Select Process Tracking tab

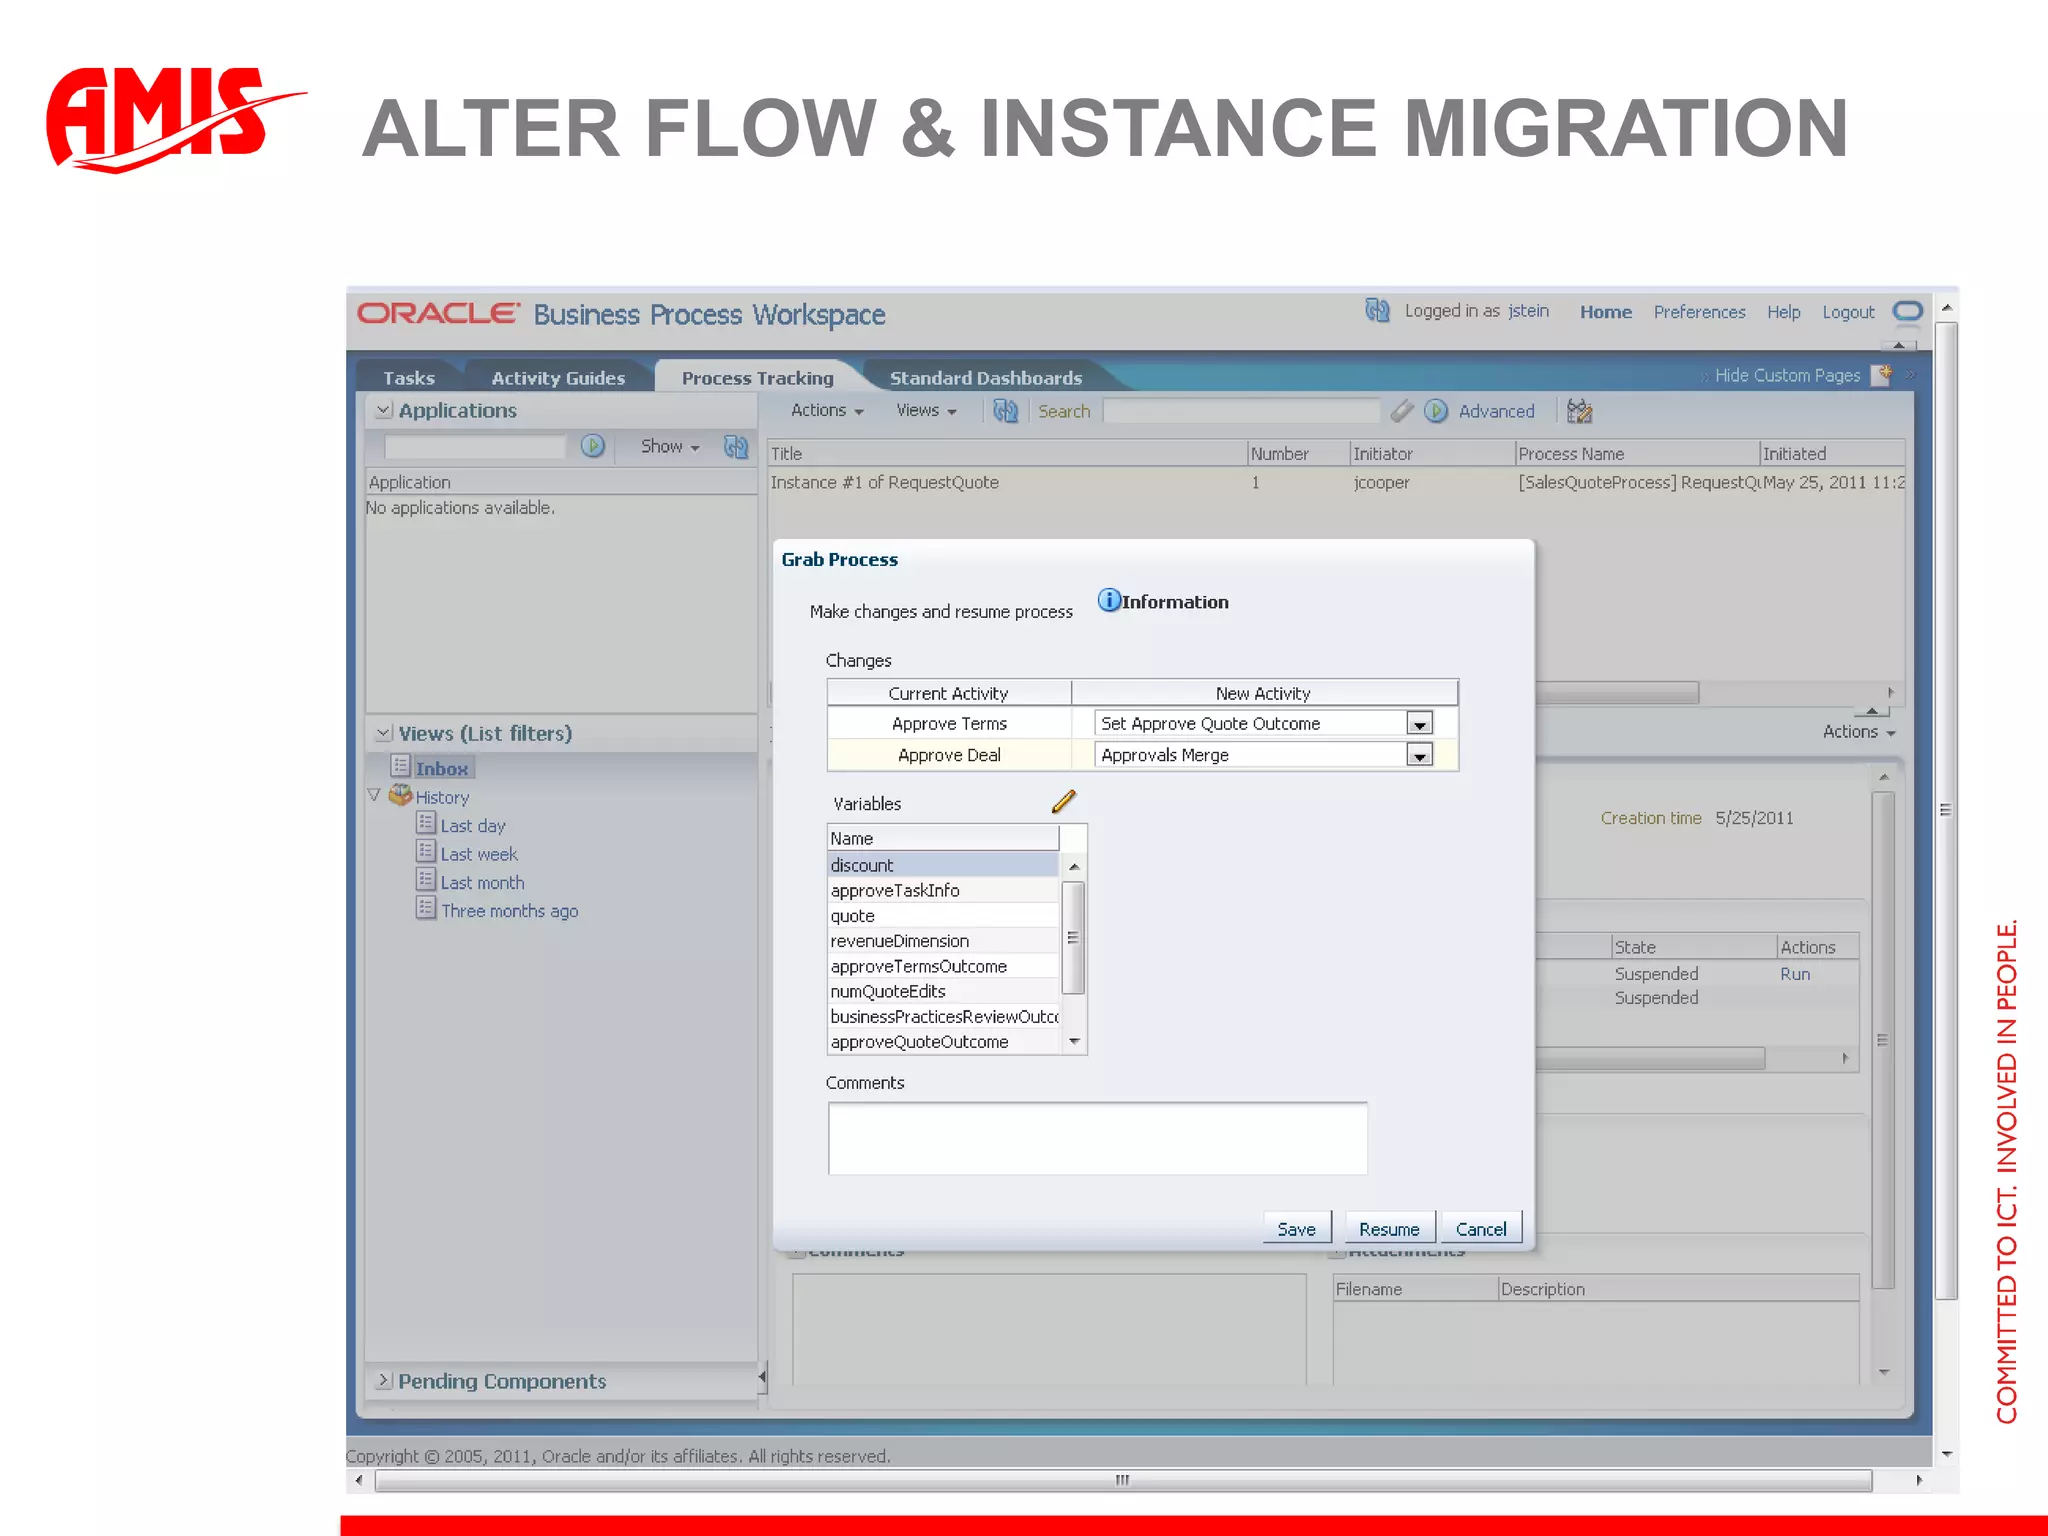tap(757, 378)
